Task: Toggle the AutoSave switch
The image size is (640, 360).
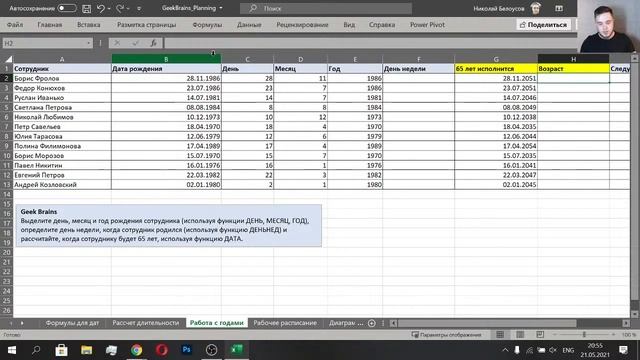Action: pyautogui.click(x=67, y=8)
